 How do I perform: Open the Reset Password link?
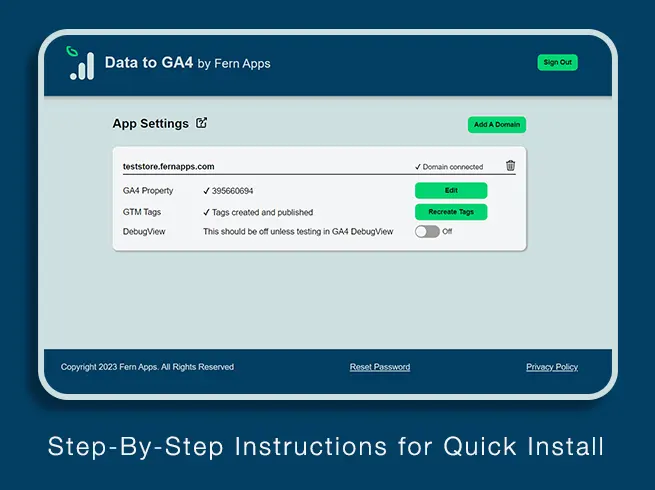pyautogui.click(x=380, y=367)
